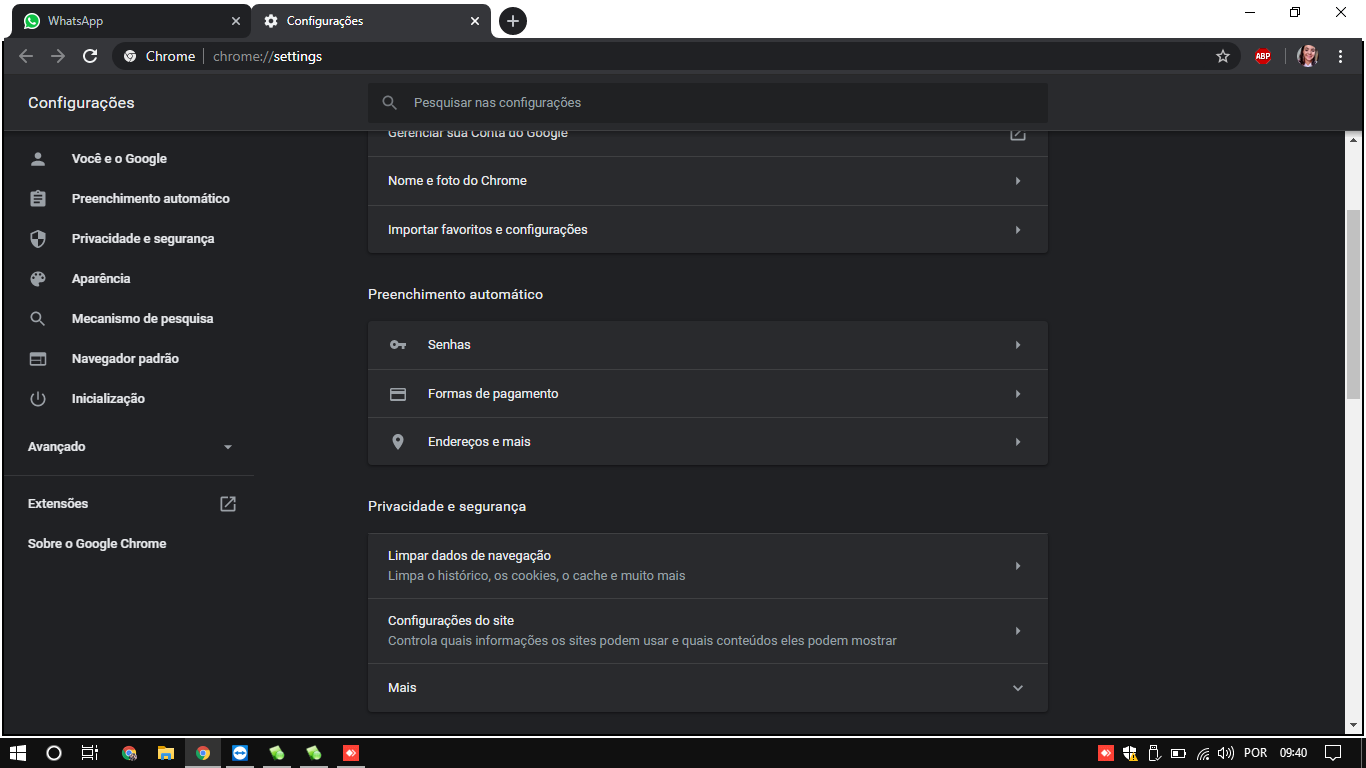Click the page vertical scrollbar
The height and width of the screenshot is (768, 1366).
pyautogui.click(x=1353, y=304)
